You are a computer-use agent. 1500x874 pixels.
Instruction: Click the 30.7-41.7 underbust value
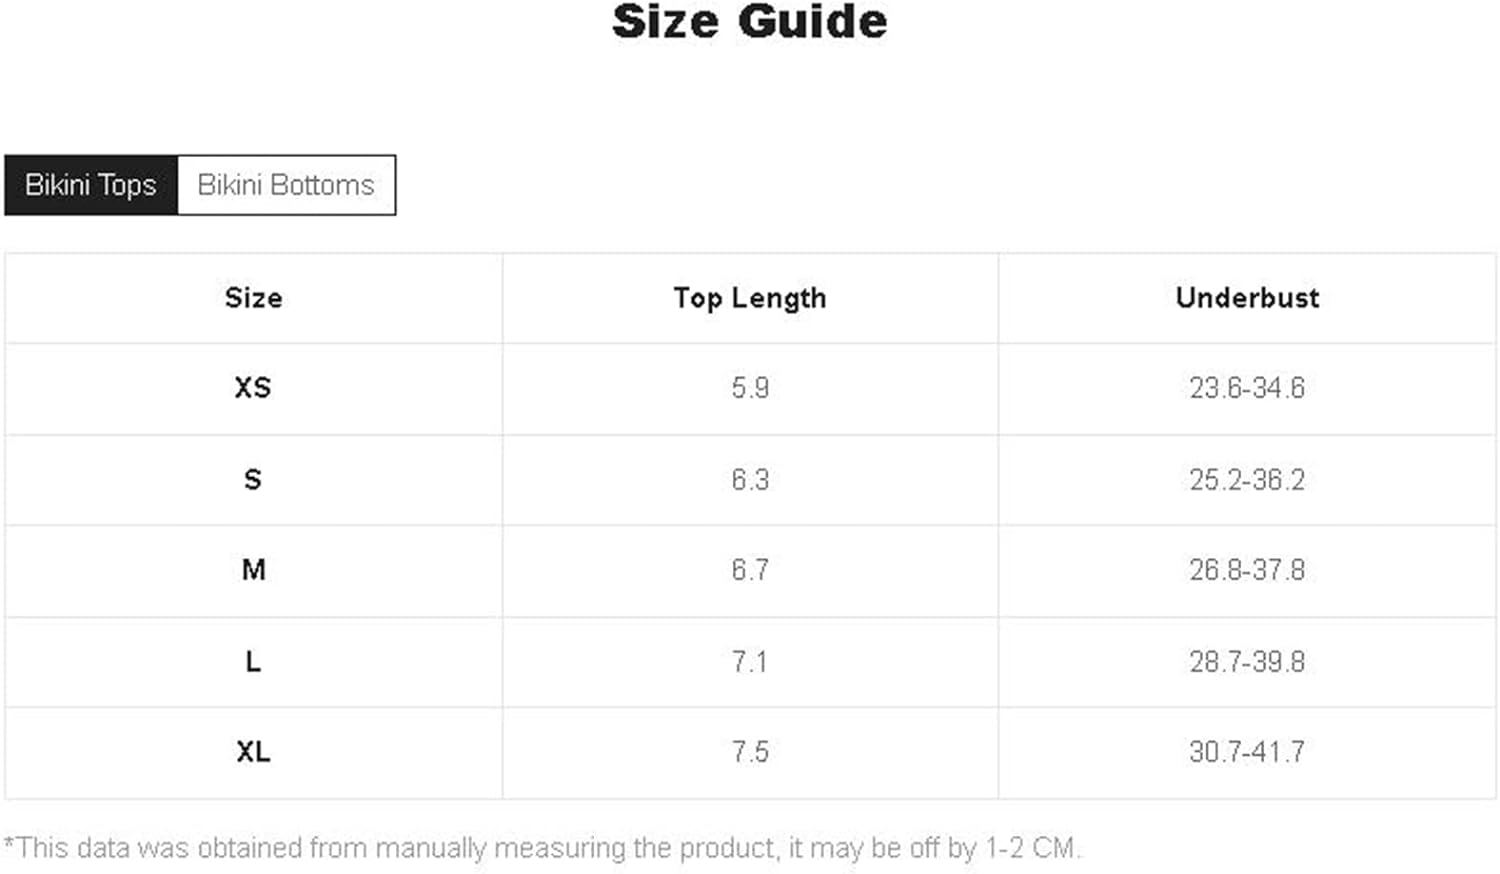[1247, 752]
